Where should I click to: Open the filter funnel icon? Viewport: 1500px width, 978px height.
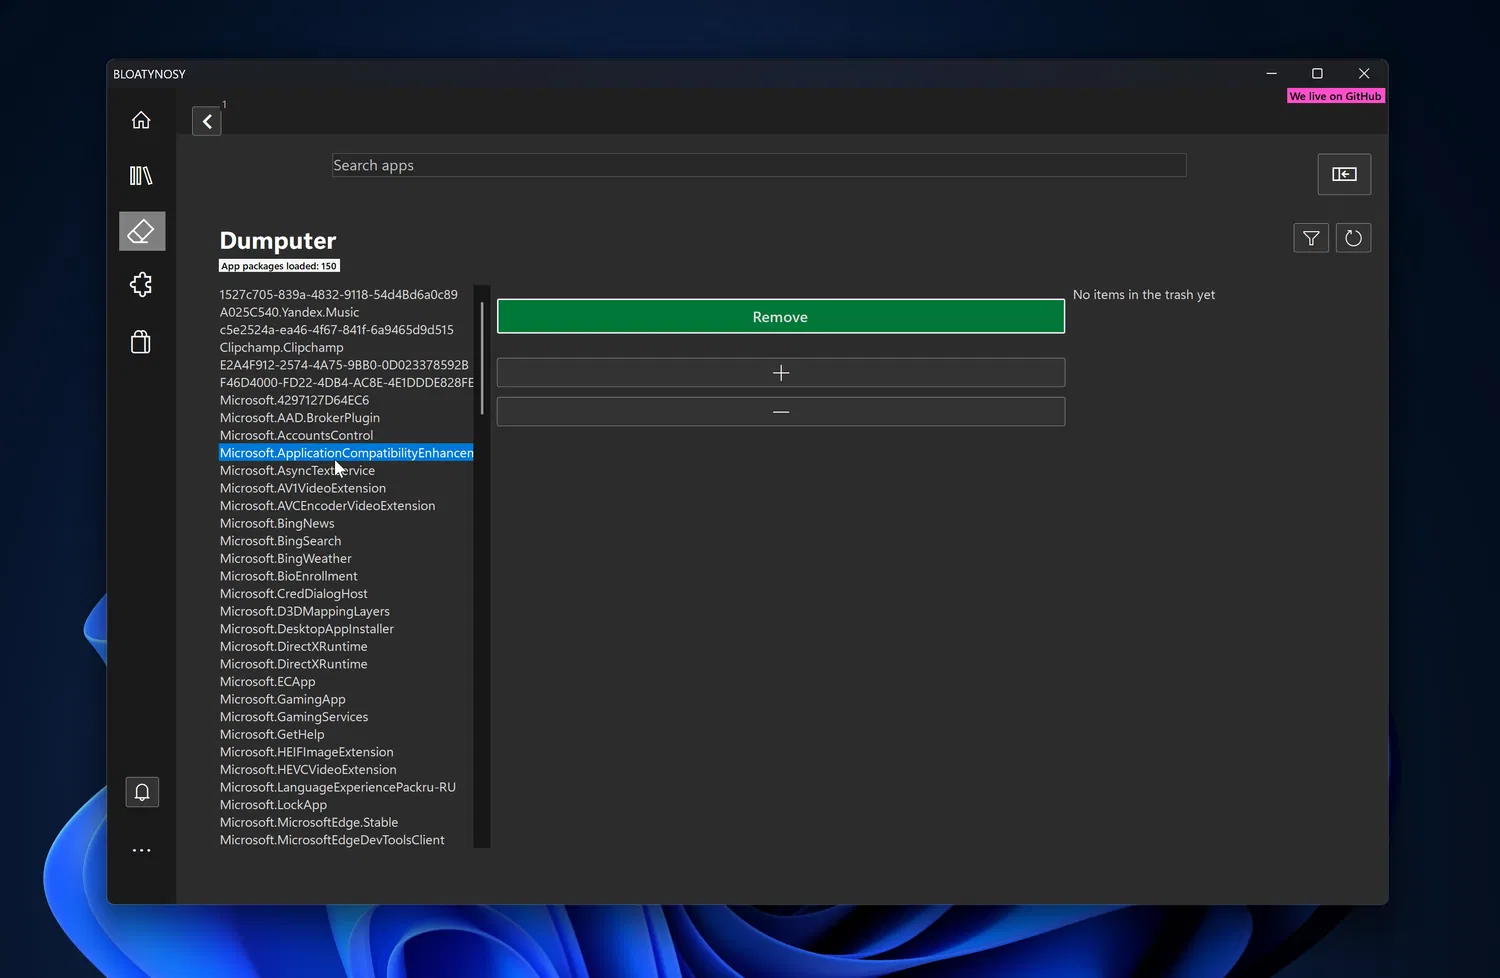click(x=1311, y=238)
